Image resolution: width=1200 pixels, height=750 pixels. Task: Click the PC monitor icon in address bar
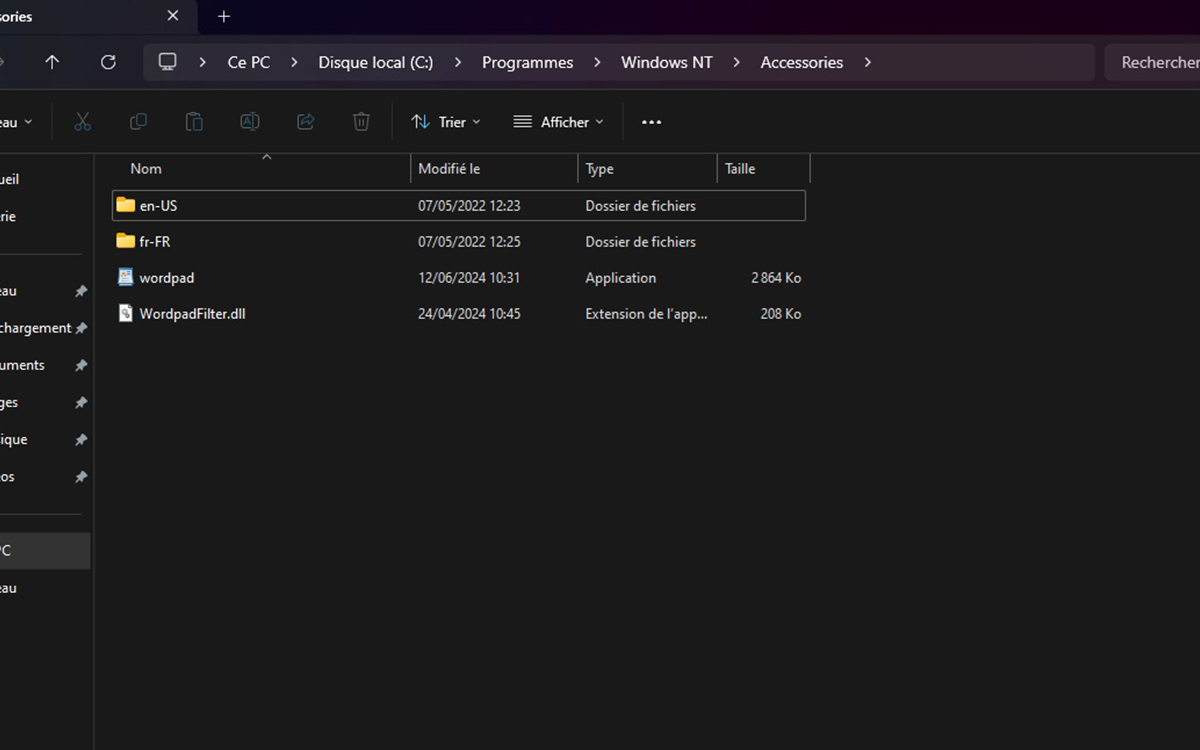167,62
